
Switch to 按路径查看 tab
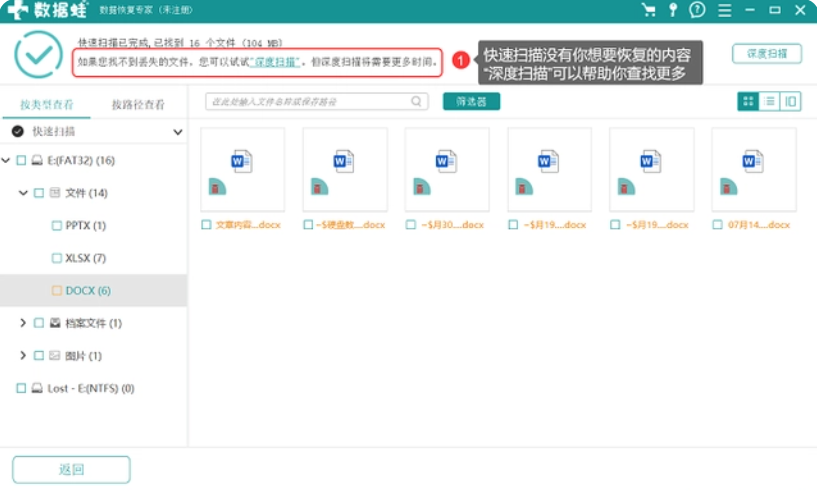[x=138, y=104]
